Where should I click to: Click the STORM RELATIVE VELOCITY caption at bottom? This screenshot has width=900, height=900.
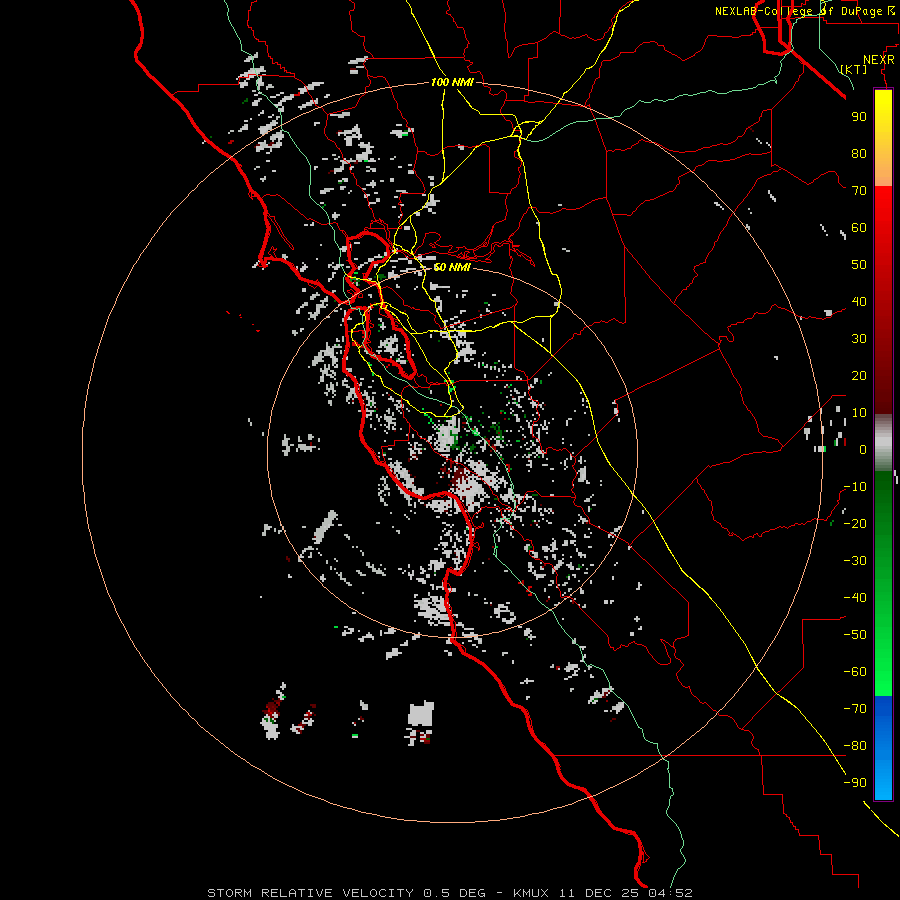click(x=449, y=893)
